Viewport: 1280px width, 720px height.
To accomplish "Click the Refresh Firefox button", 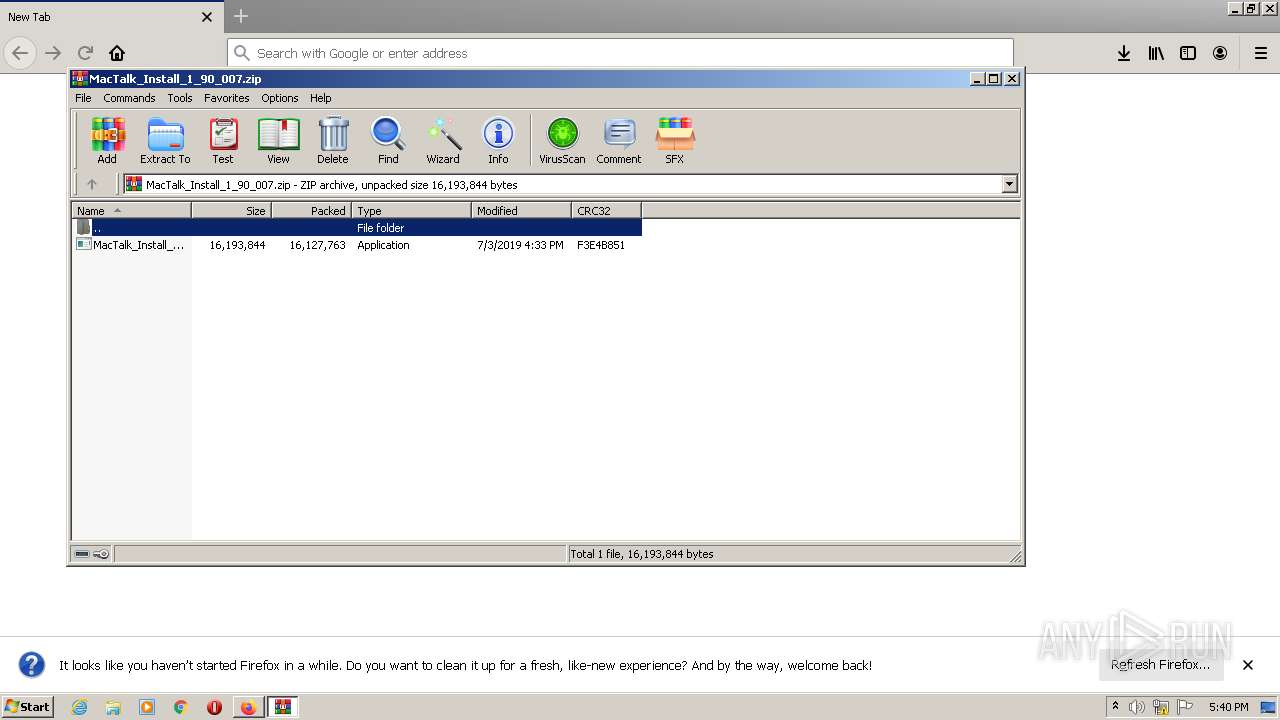I will (1160, 665).
